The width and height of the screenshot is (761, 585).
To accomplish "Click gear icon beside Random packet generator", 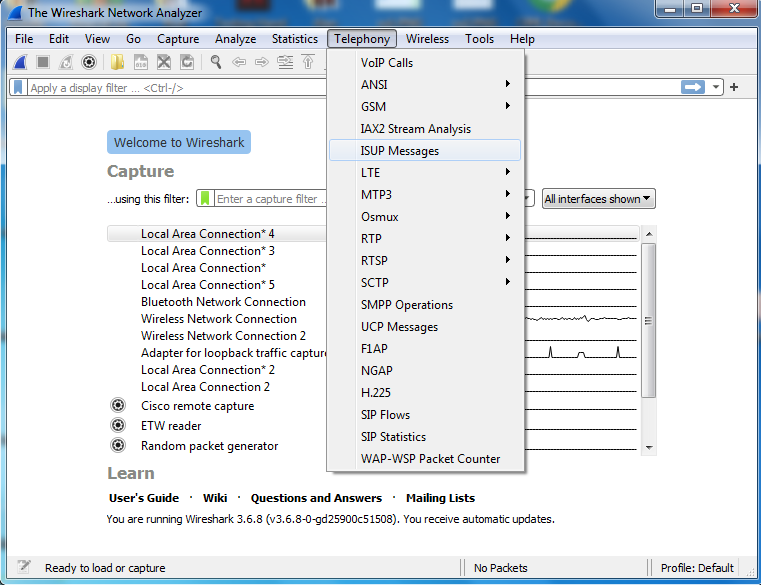I will 118,445.
